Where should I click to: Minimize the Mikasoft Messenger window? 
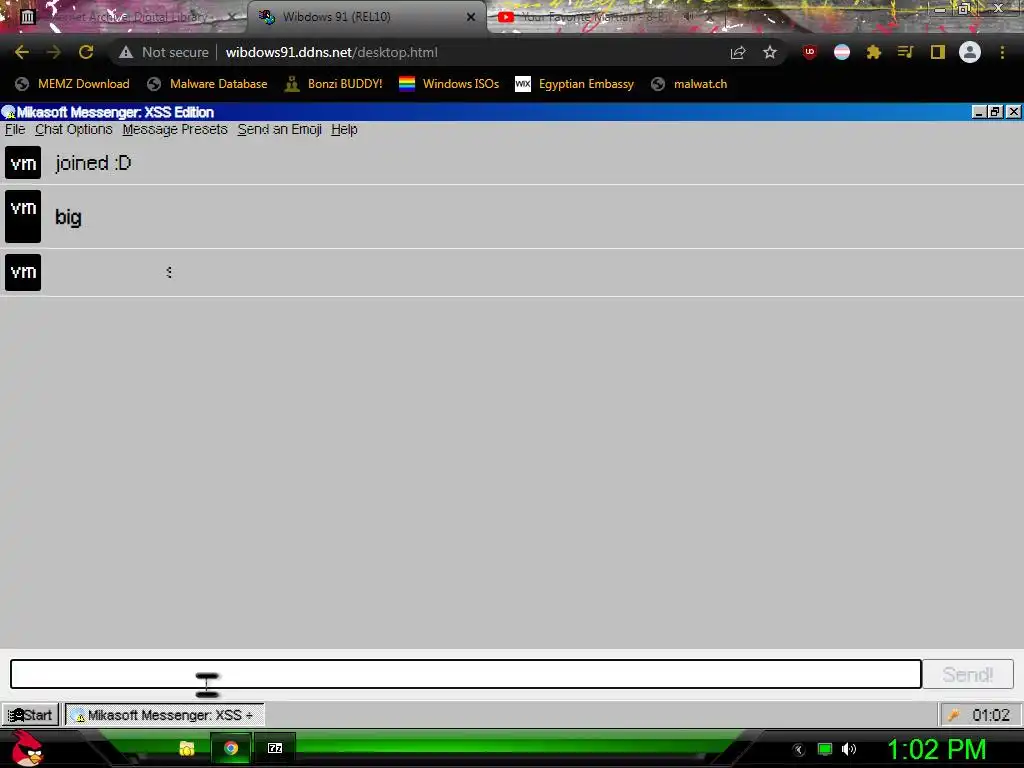[978, 112]
